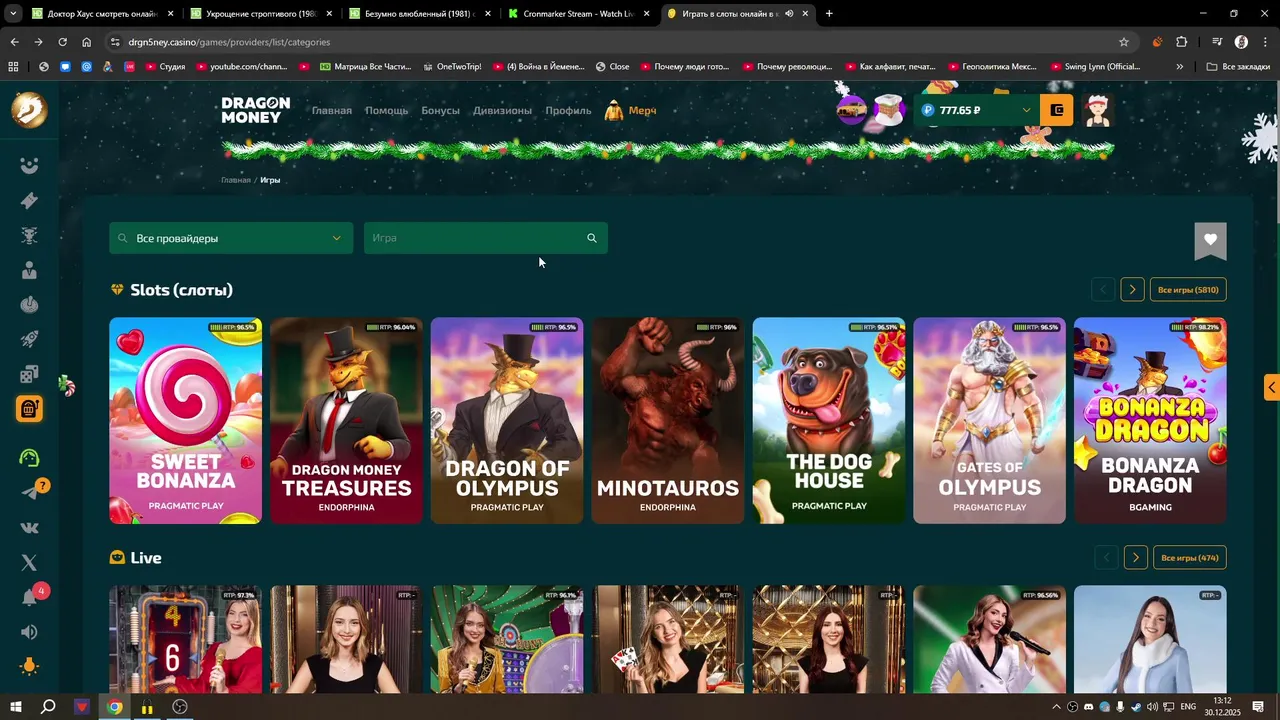The width and height of the screenshot is (1280, 720).
Task: Open the Все закладки folder
Action: point(1239,67)
